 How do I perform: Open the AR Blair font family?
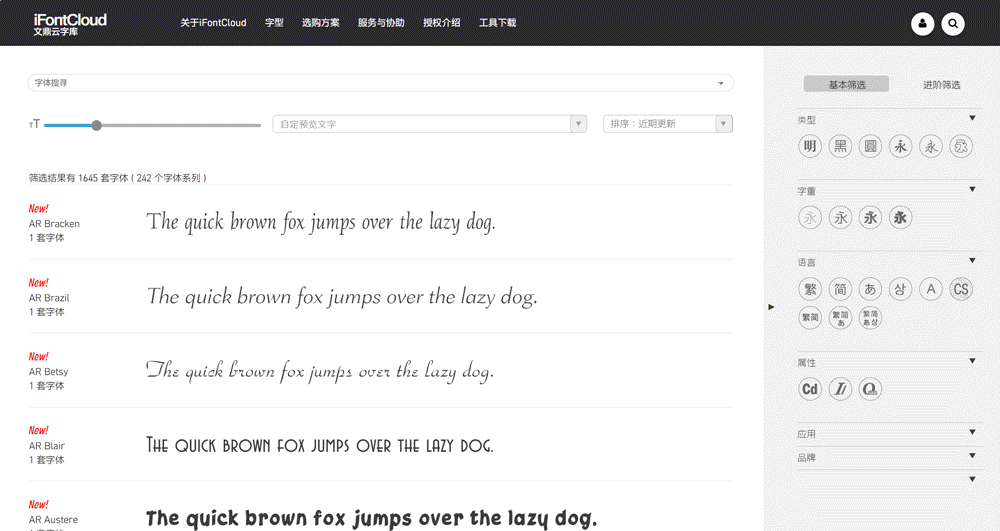(x=47, y=446)
